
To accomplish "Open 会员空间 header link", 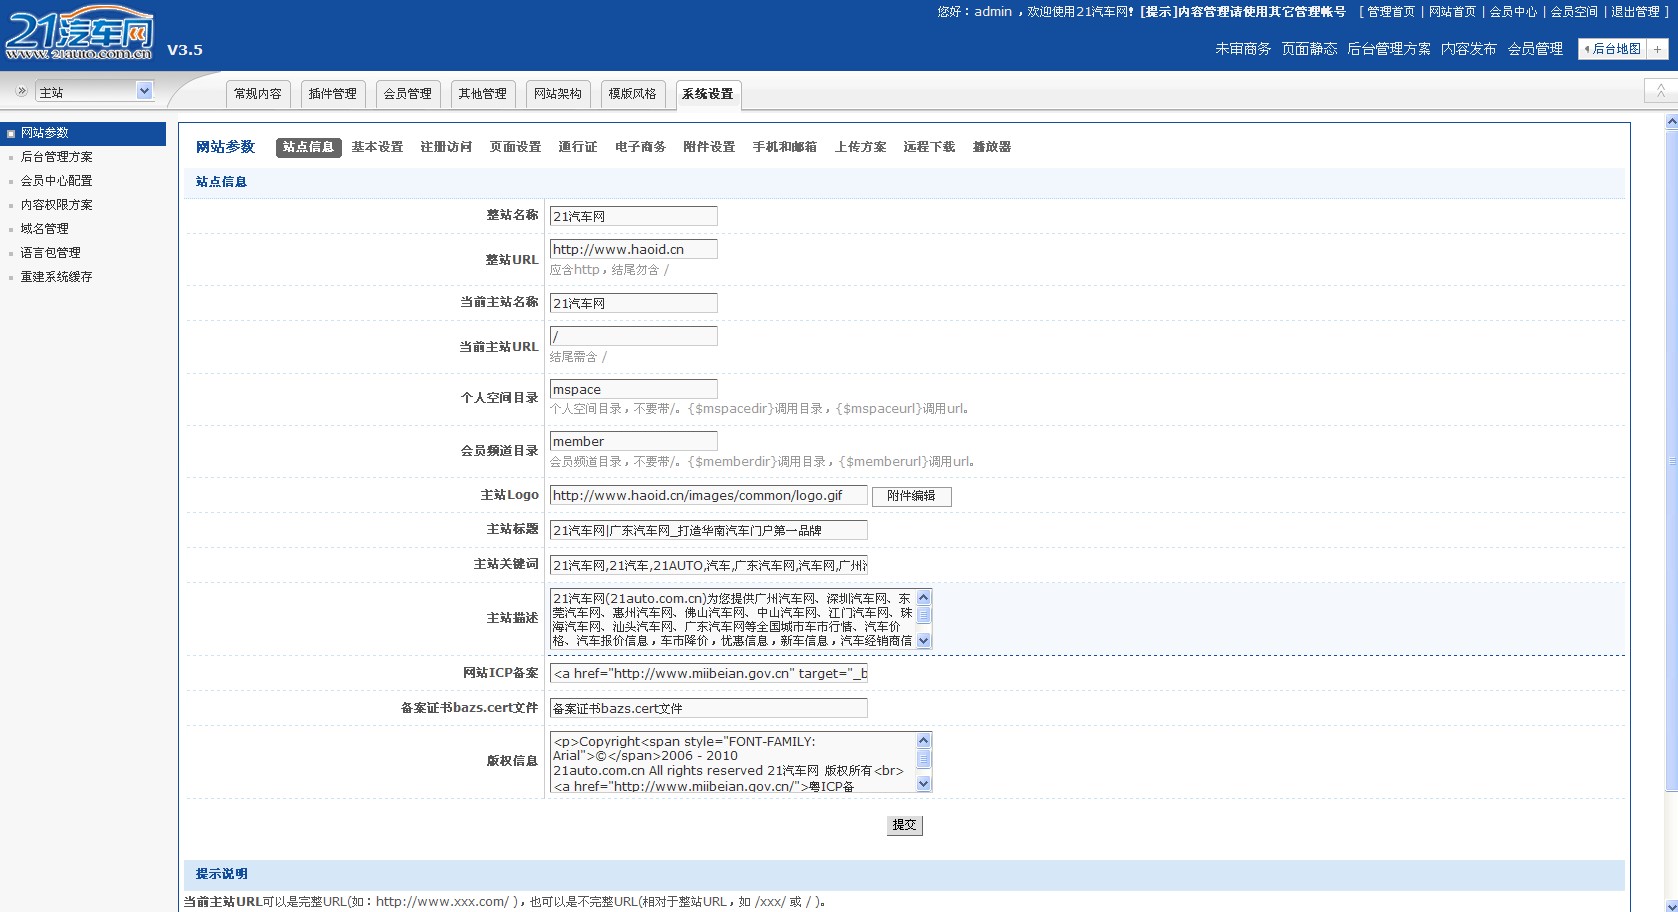I will [1574, 12].
